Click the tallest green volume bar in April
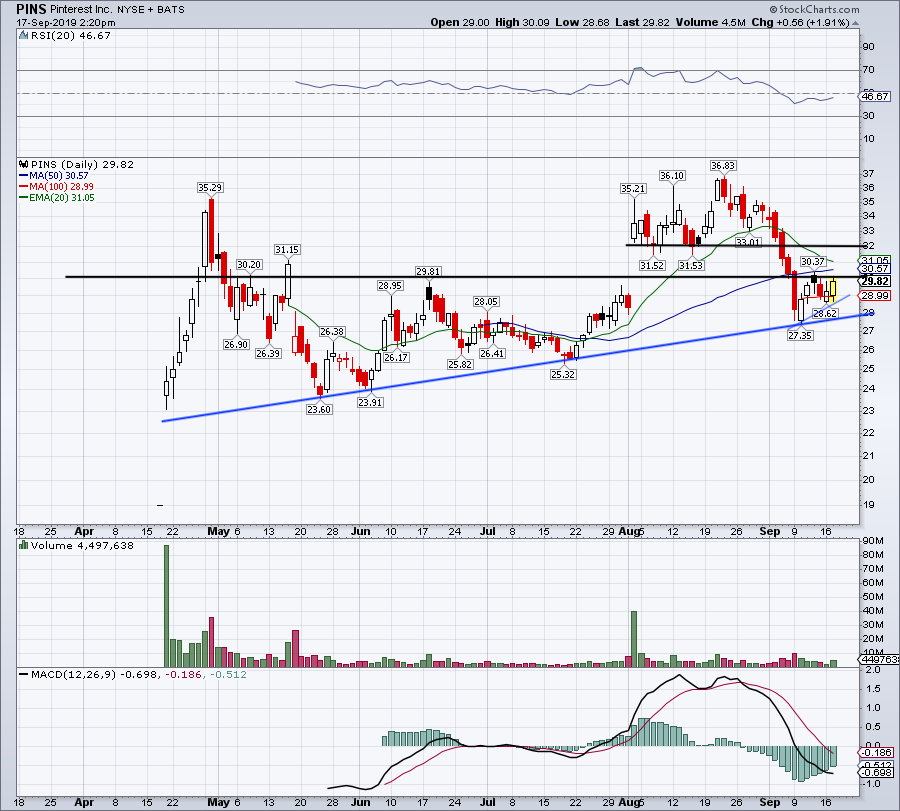Viewport: 900px width, 811px height. click(166, 606)
